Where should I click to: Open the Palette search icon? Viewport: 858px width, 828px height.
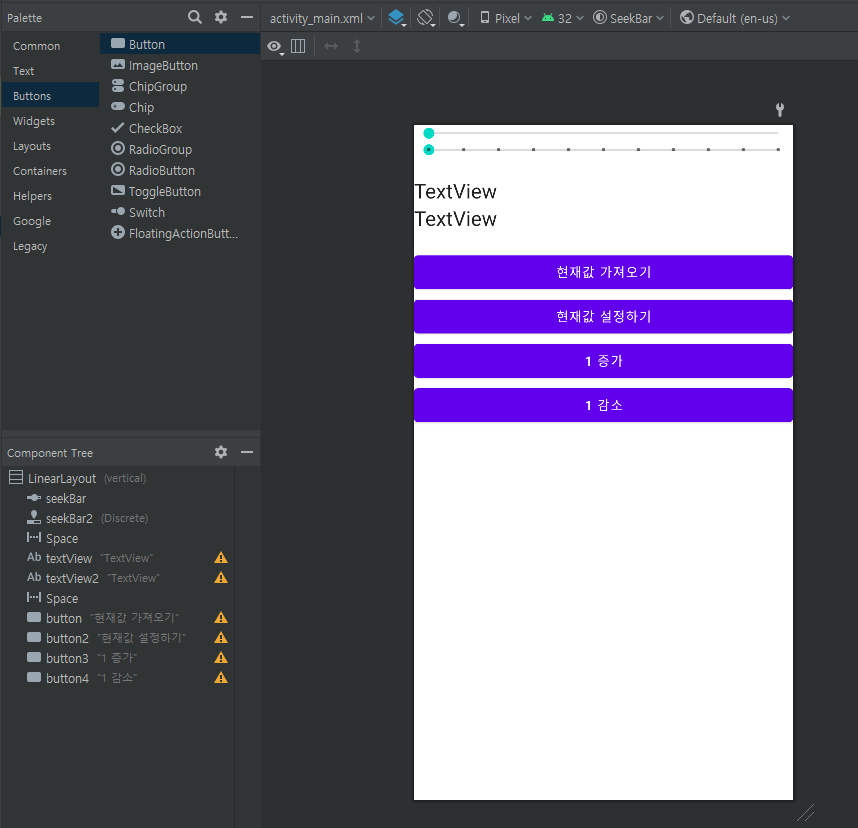(x=194, y=17)
